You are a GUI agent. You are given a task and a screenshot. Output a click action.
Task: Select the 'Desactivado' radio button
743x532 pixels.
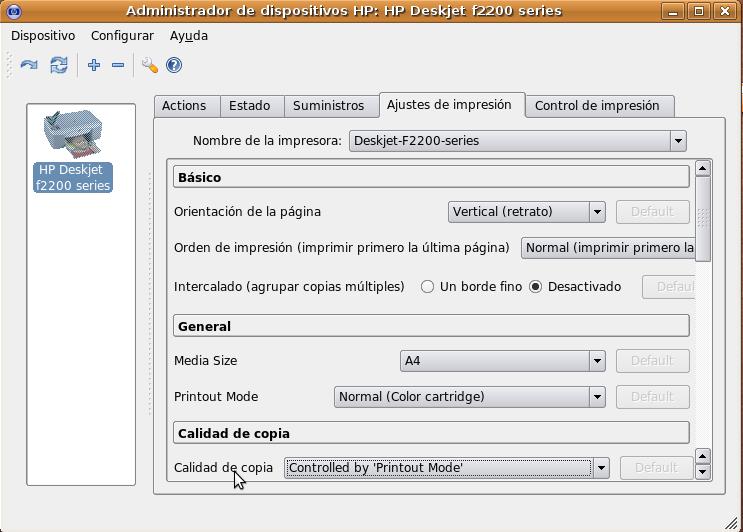(535, 287)
